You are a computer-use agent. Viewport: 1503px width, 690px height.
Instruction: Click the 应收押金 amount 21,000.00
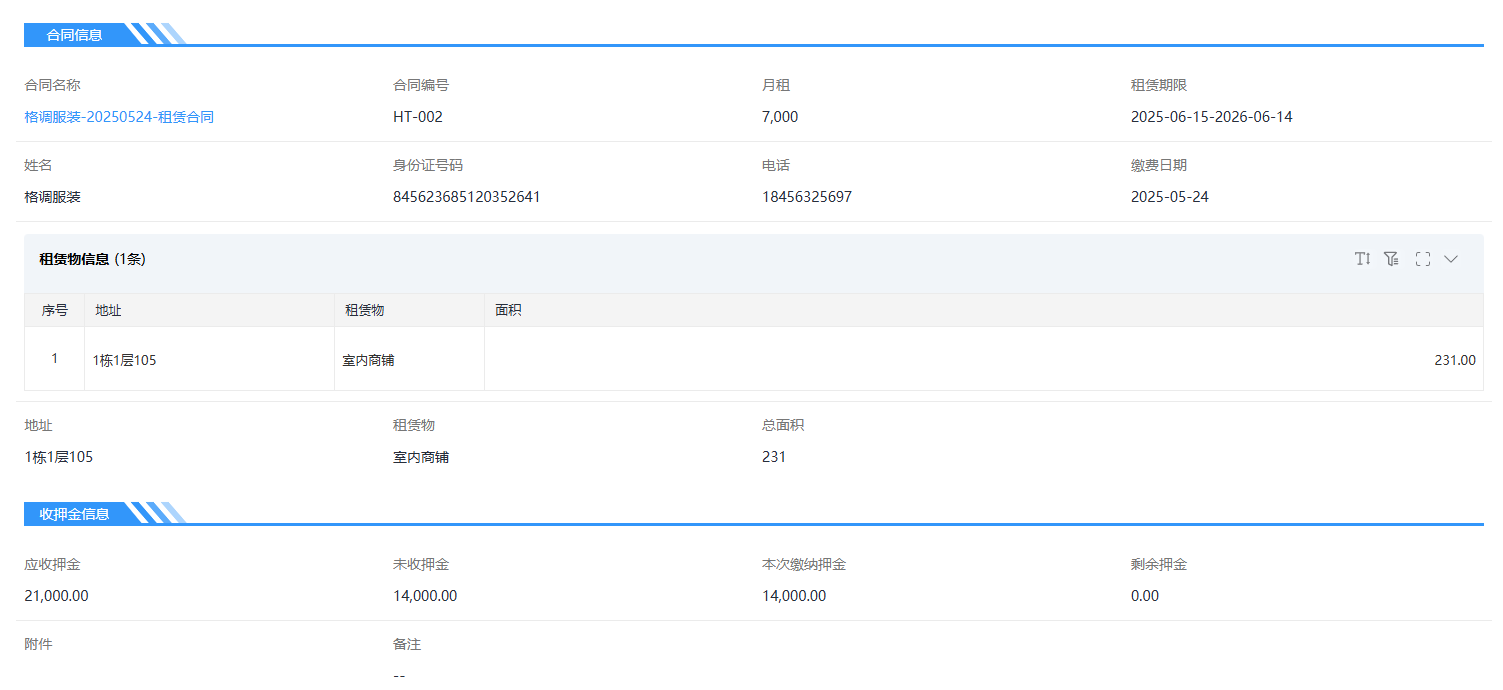(x=56, y=596)
